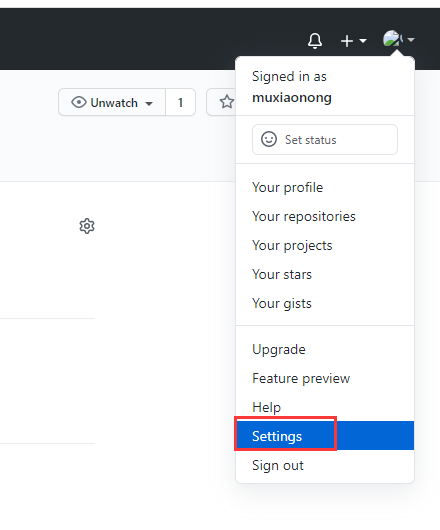The height and width of the screenshot is (530, 440).
Task: Click the smiley face status icon
Action: [269, 139]
